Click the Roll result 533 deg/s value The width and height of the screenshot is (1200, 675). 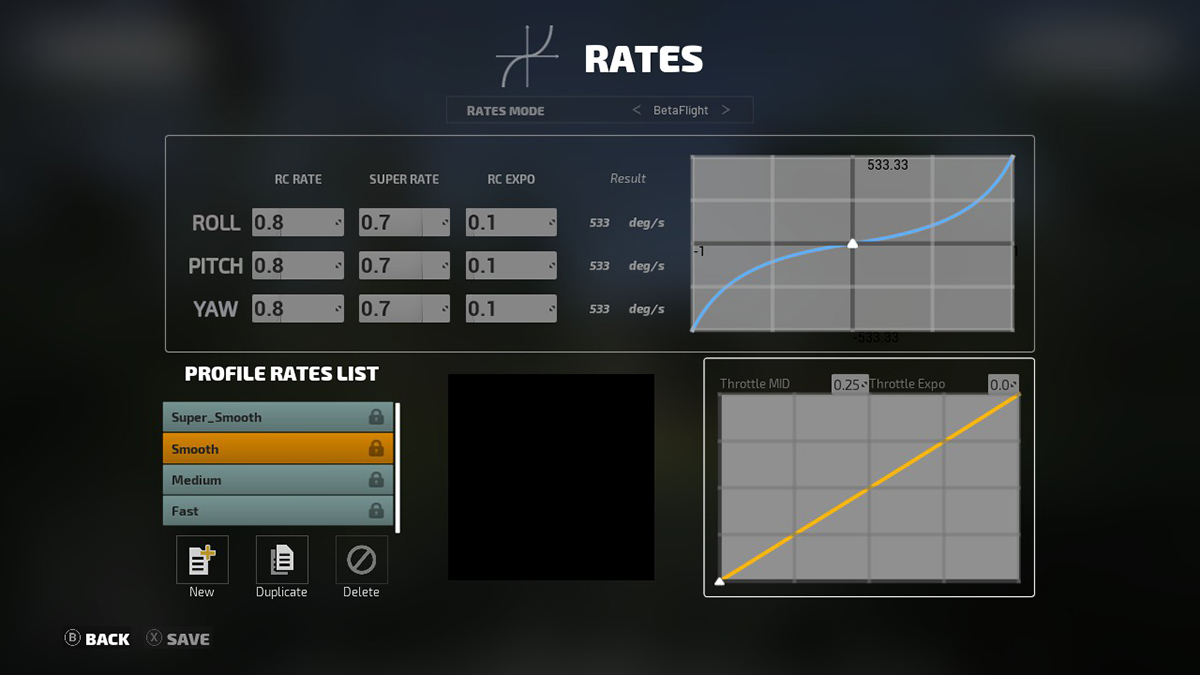pos(627,223)
